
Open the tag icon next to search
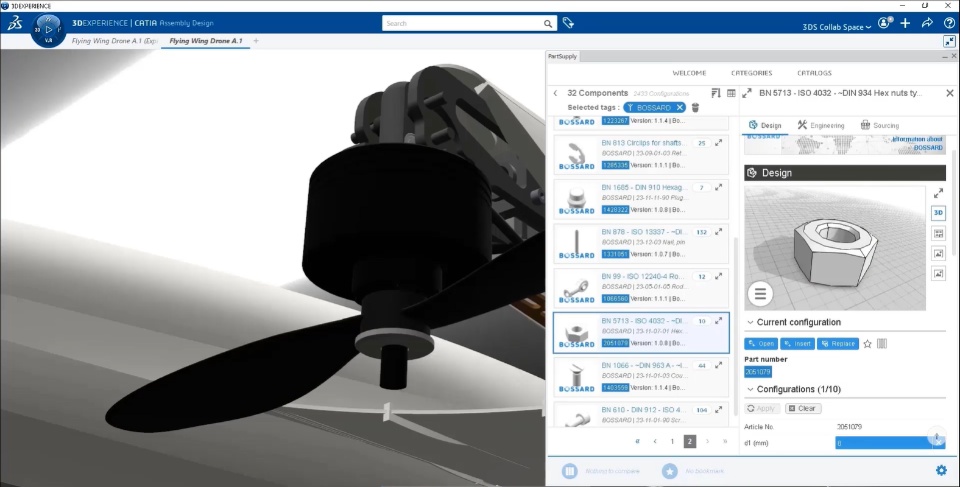coord(569,23)
